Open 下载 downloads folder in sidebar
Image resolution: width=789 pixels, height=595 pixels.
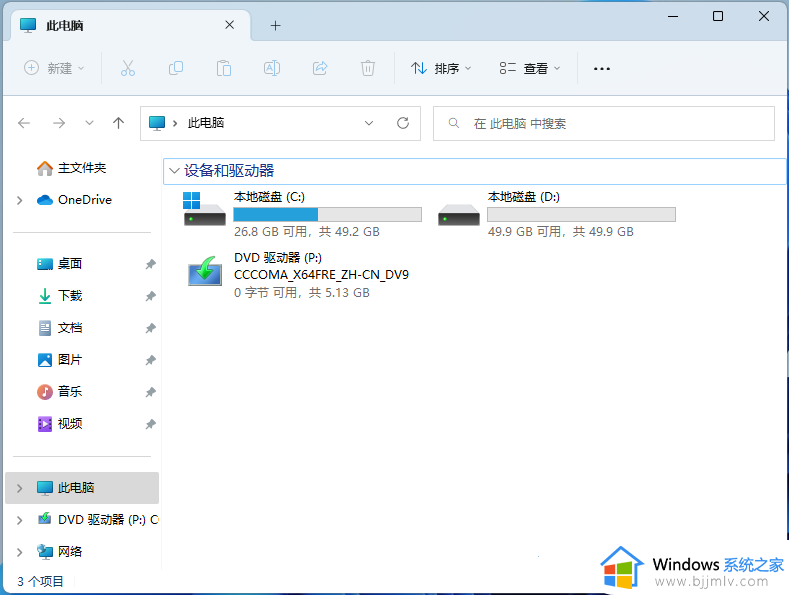click(59, 295)
